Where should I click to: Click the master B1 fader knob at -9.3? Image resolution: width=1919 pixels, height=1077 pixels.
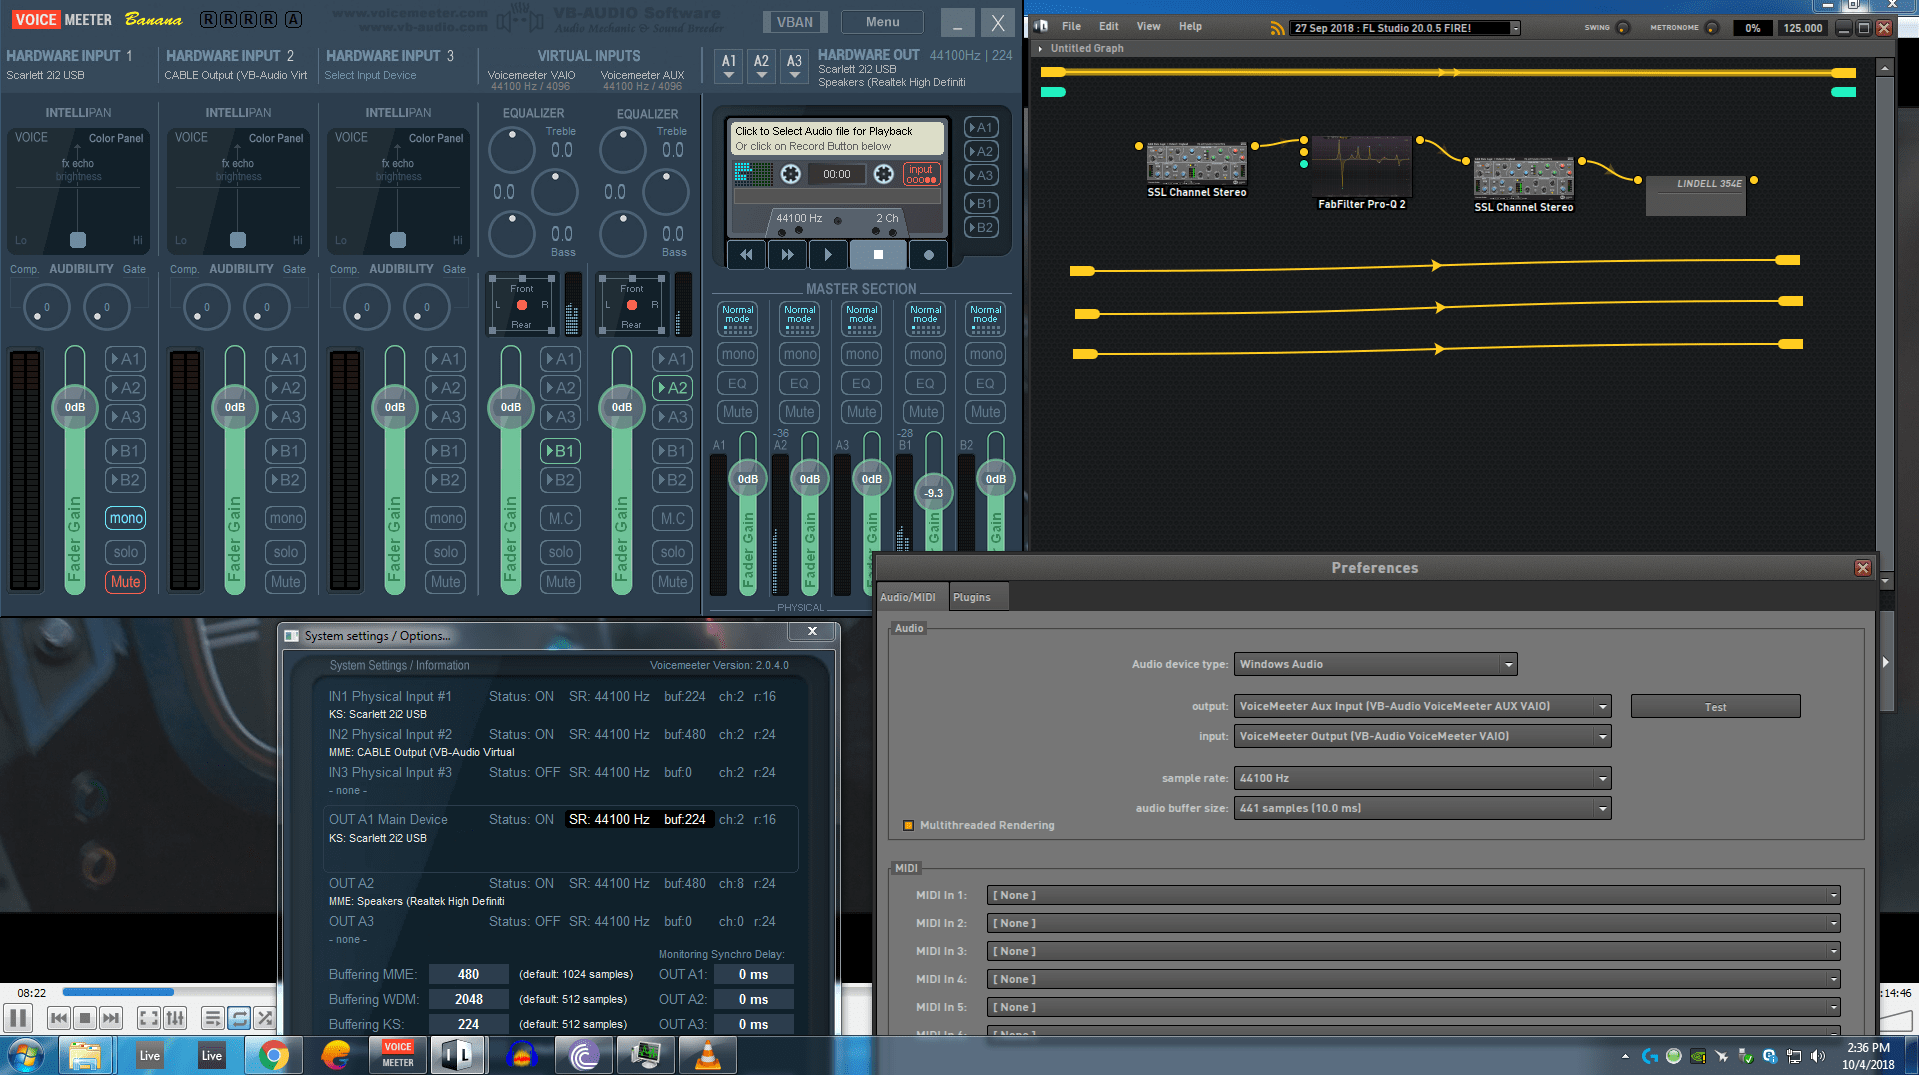click(x=933, y=493)
